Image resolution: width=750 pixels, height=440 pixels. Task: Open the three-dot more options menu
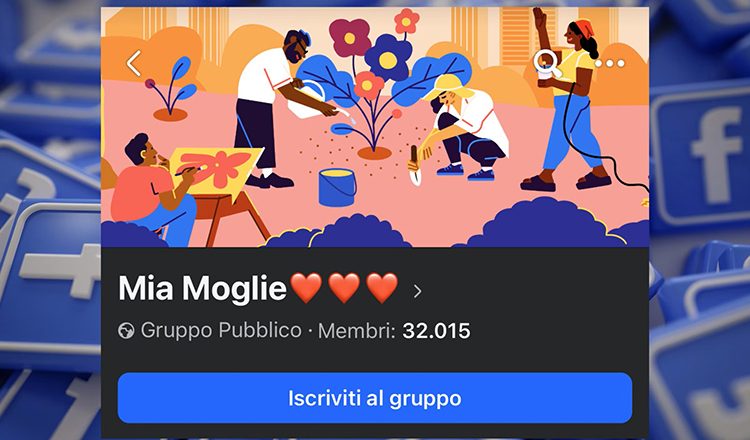click(x=610, y=63)
